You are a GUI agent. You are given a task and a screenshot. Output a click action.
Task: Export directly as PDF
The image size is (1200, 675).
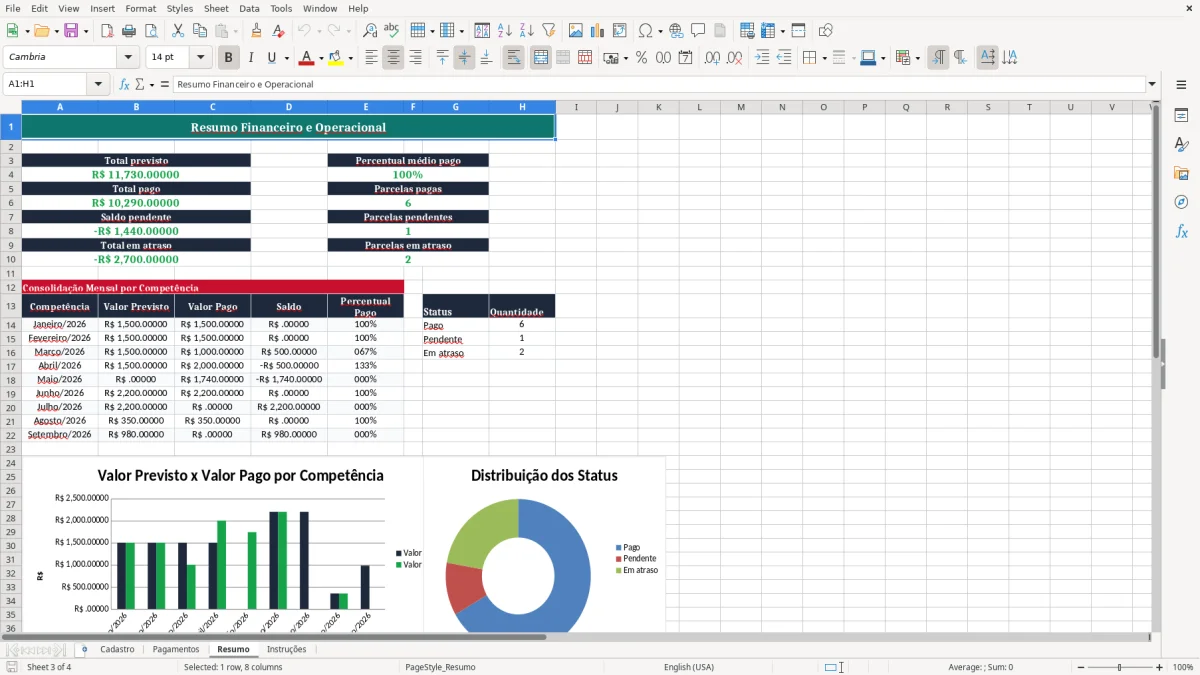[107, 31]
